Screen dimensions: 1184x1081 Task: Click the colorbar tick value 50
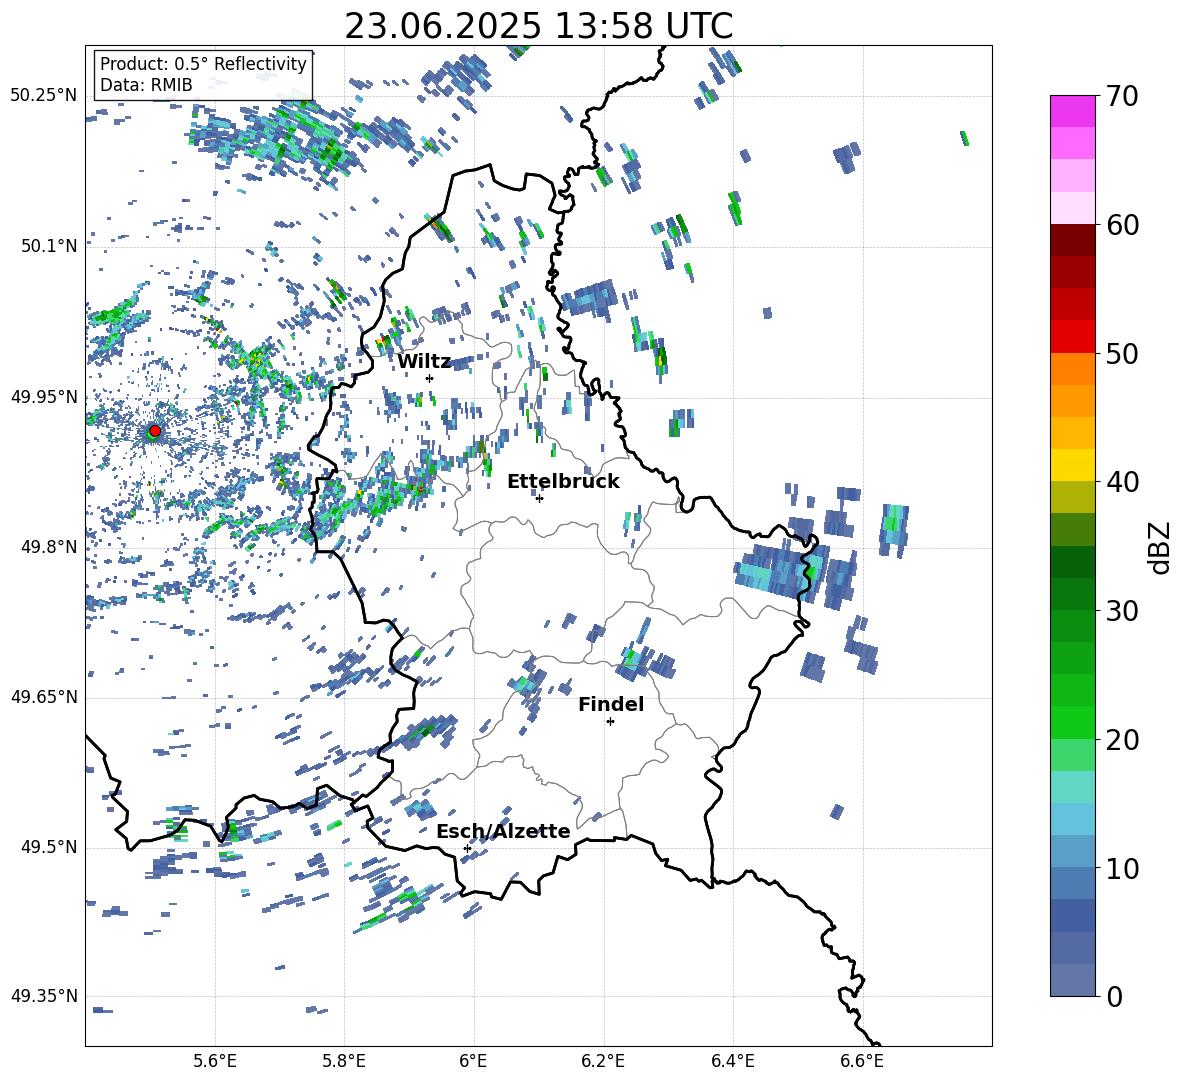click(x=1122, y=353)
